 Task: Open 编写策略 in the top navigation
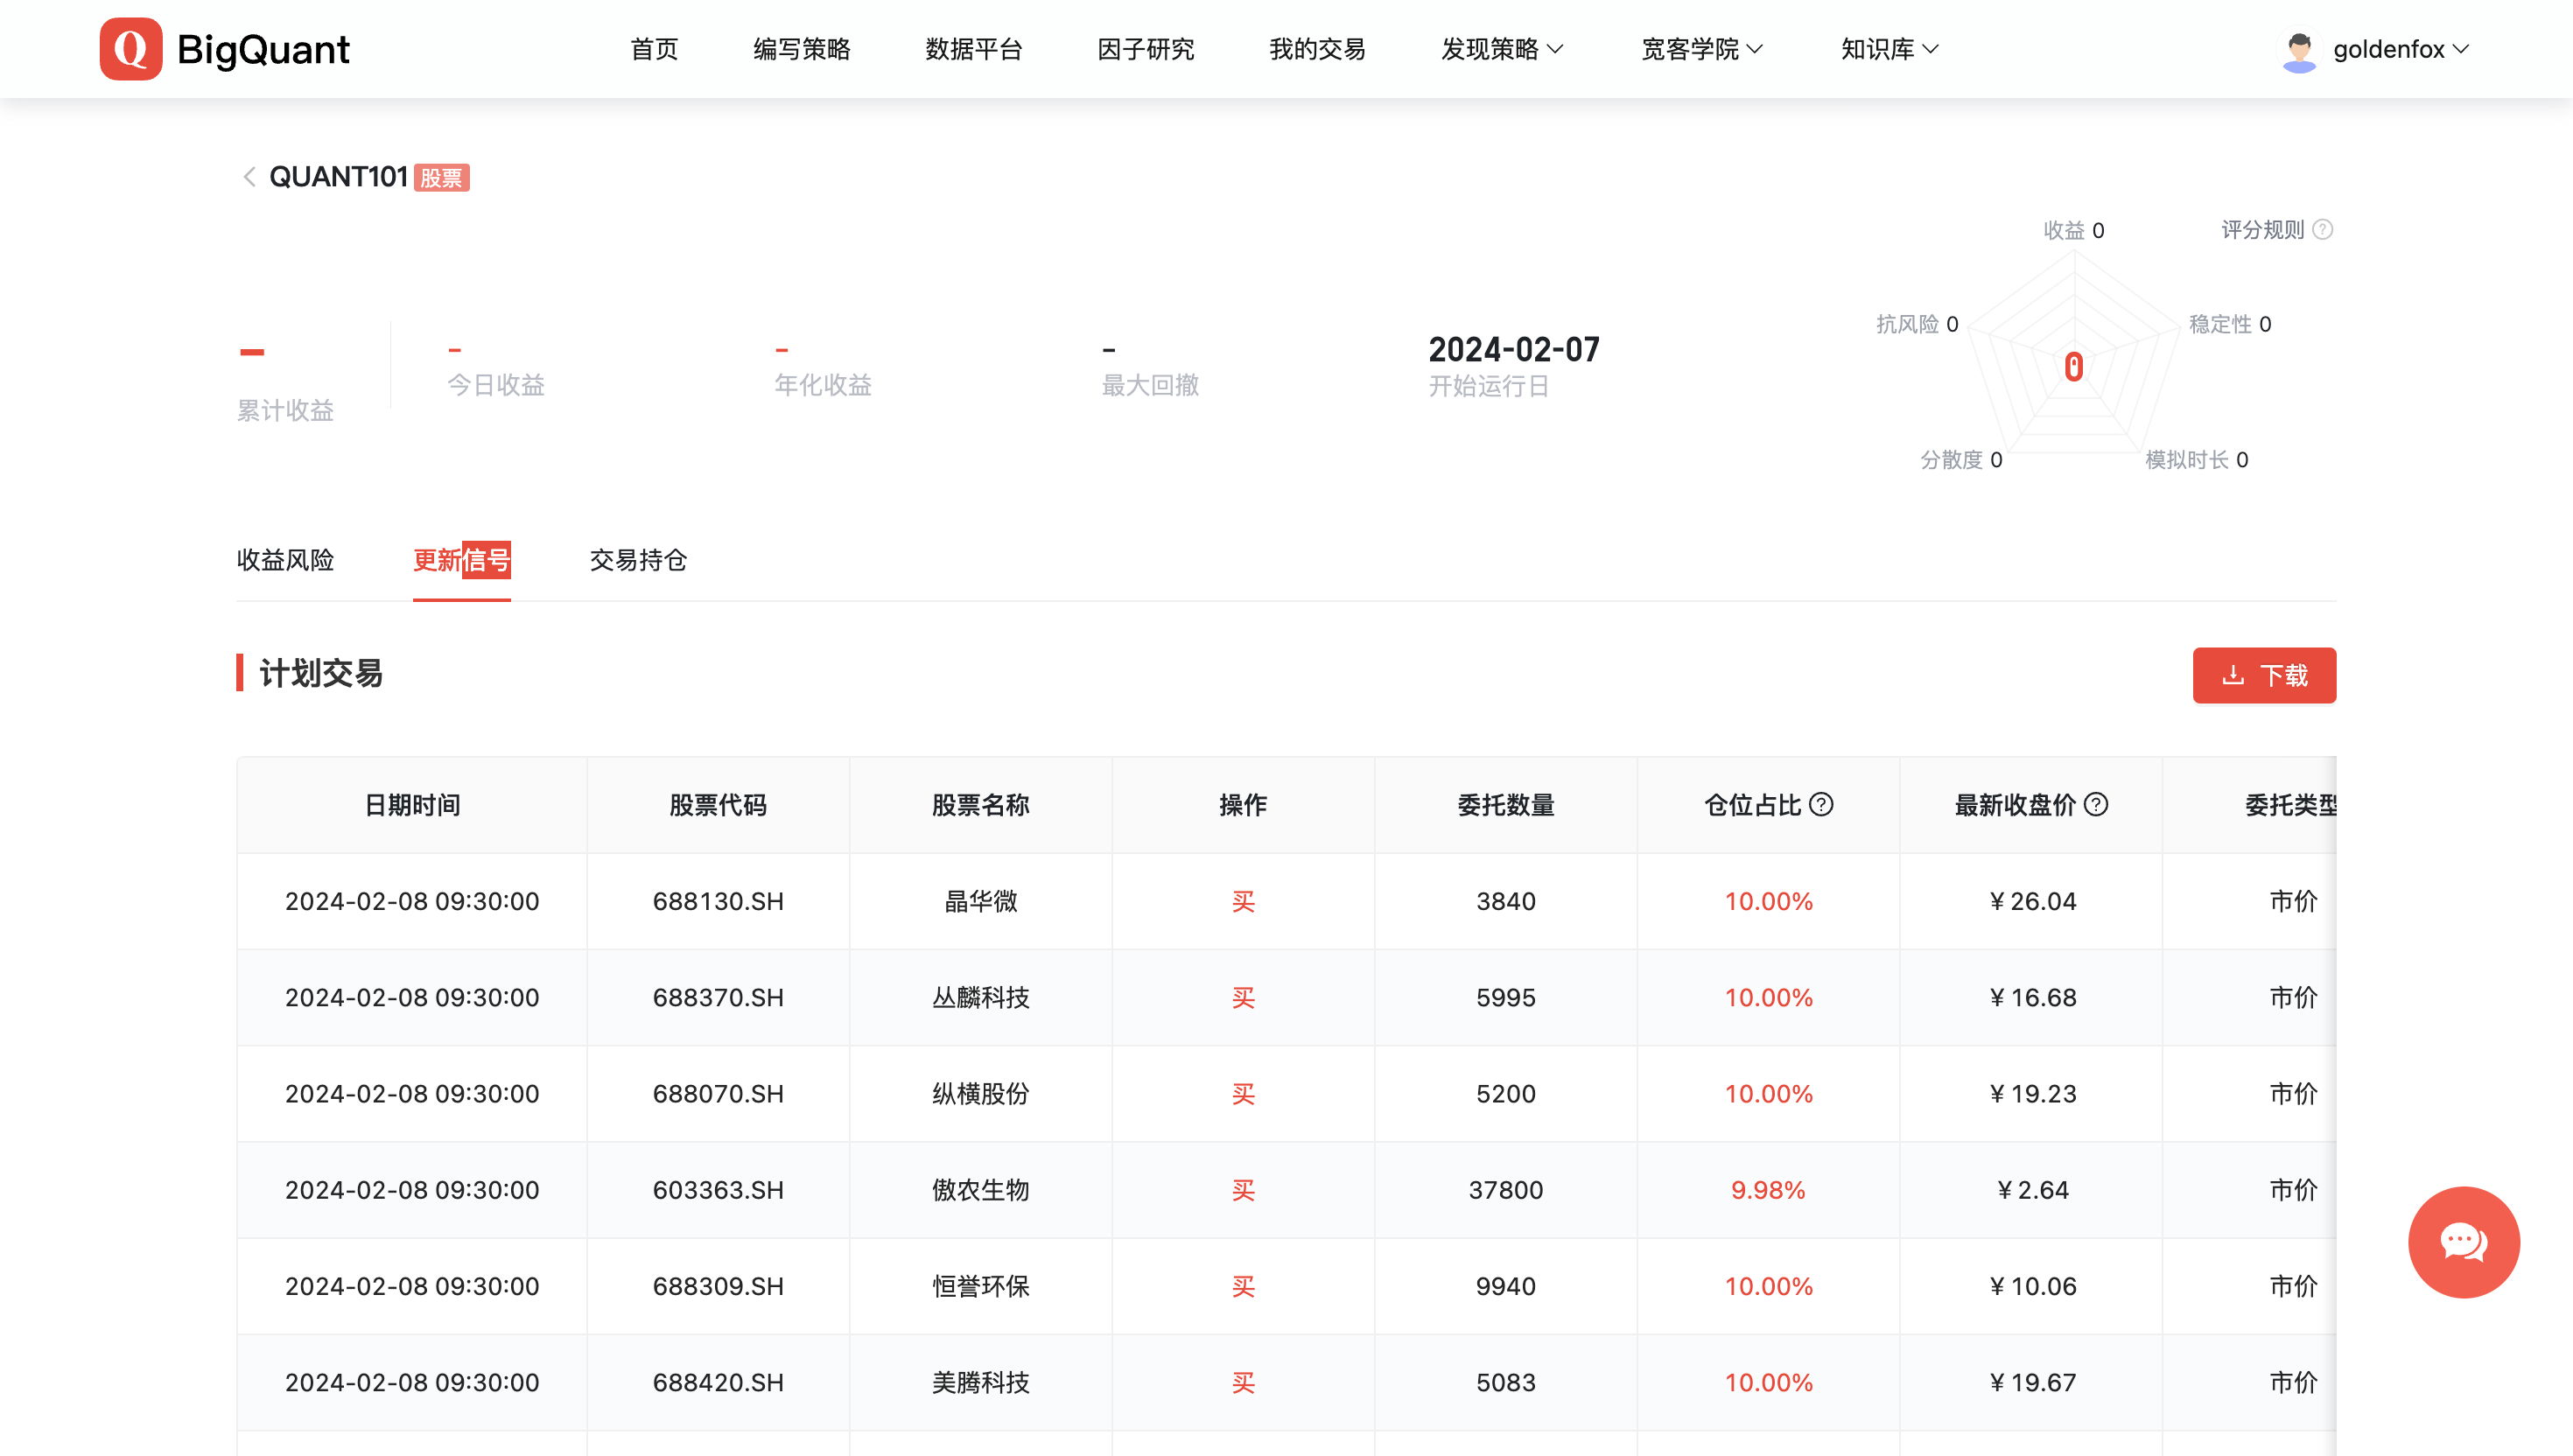tap(801, 49)
